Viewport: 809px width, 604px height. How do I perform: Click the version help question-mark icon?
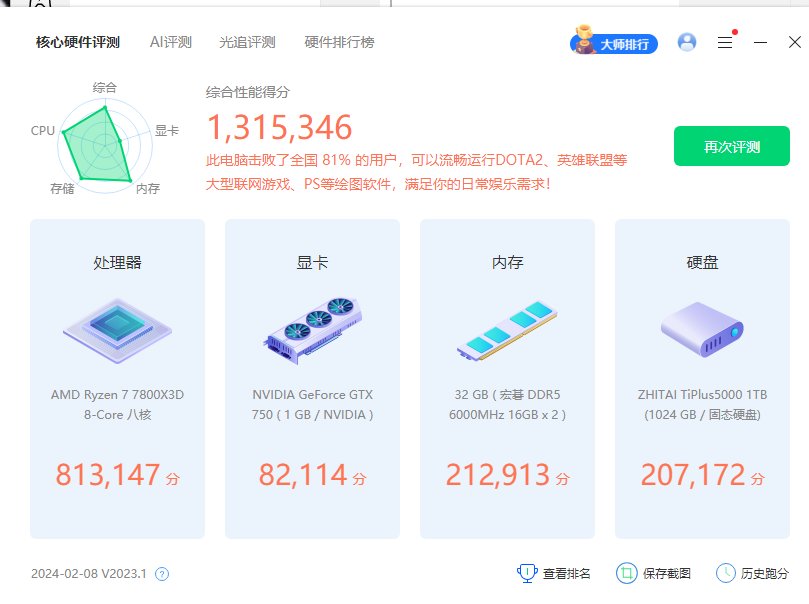coord(162,574)
